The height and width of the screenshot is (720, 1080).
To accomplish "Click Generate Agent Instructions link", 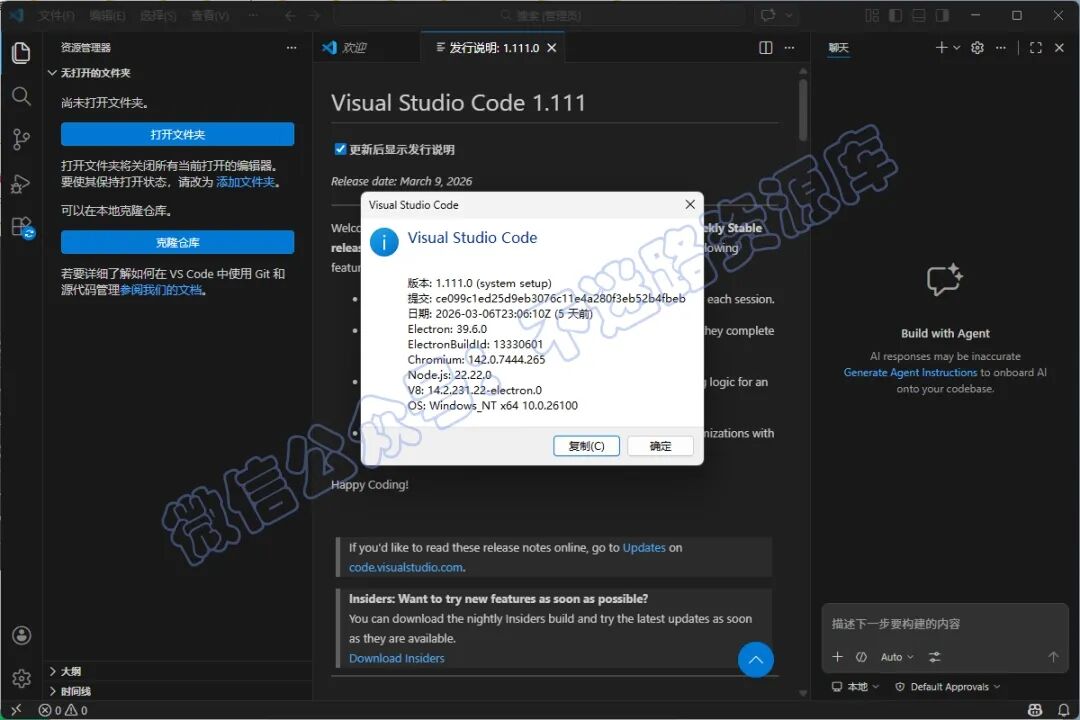I will (x=910, y=372).
